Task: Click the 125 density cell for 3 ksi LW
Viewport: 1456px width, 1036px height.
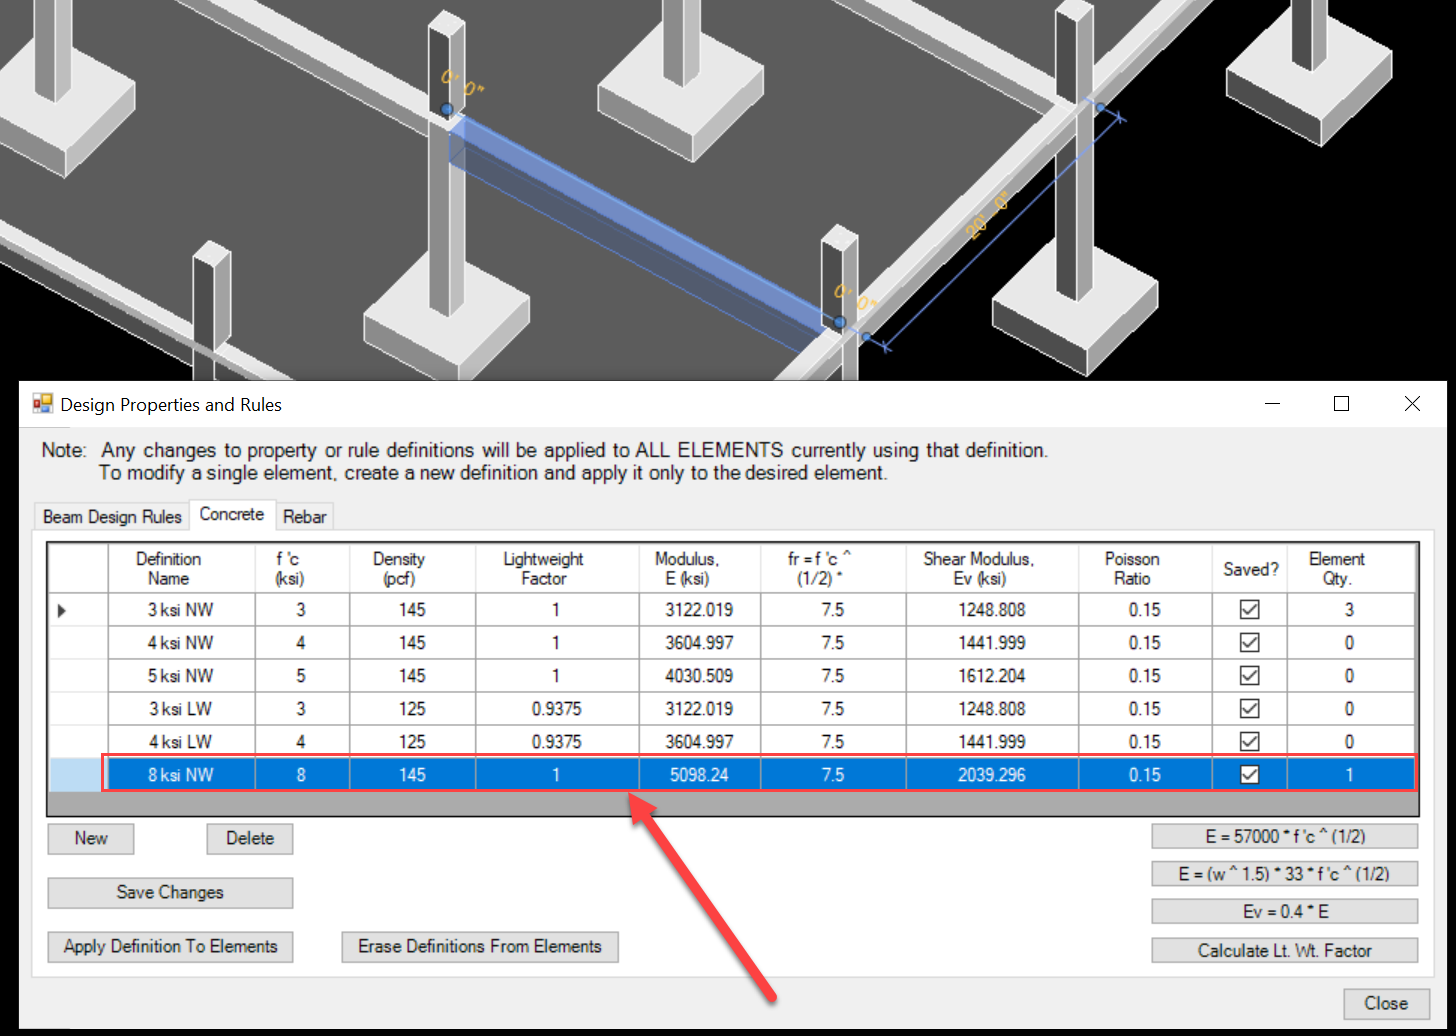Action: (412, 709)
